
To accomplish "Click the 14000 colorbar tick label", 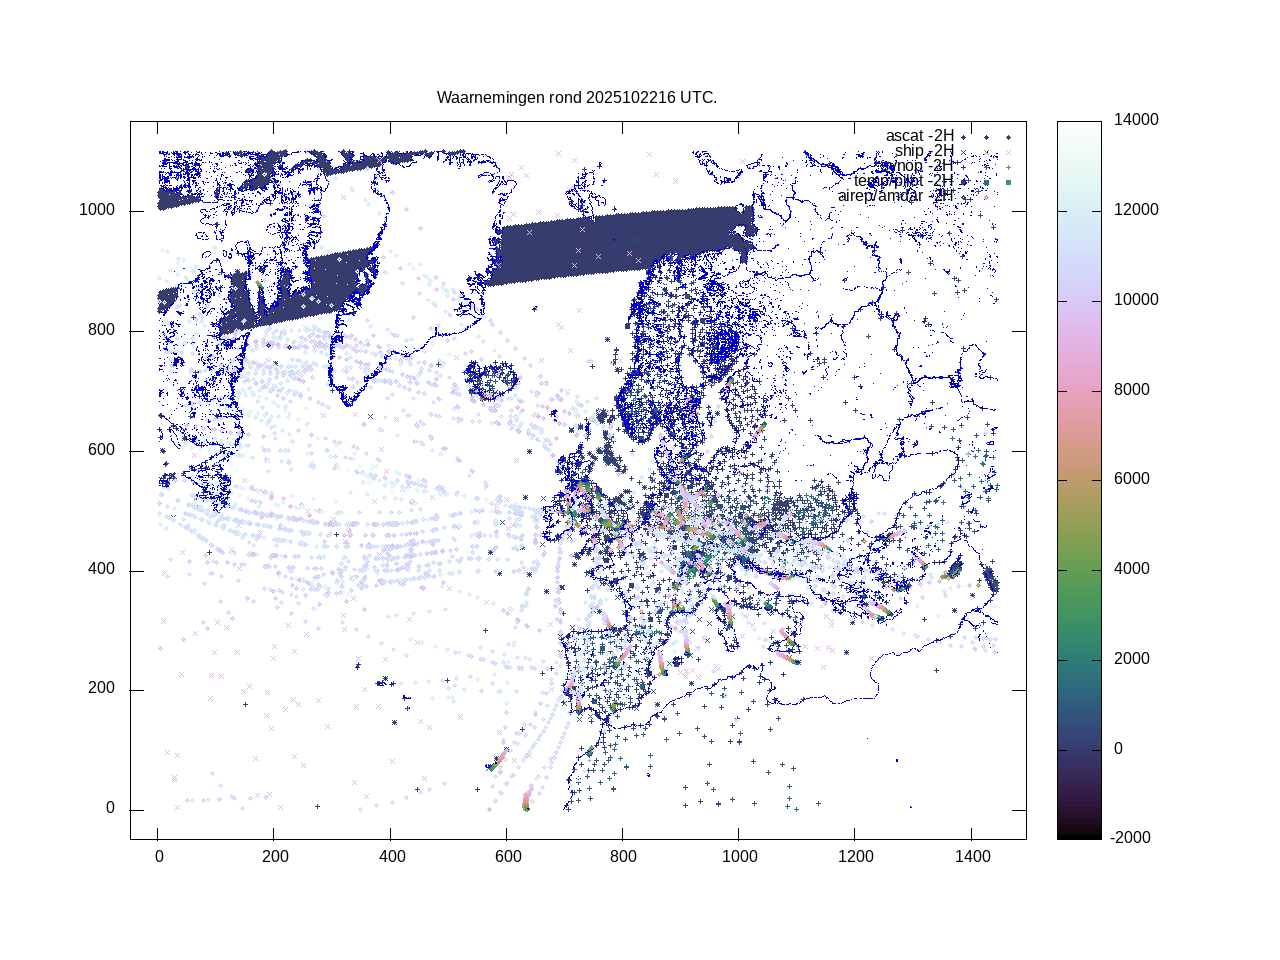I will tap(1137, 120).
